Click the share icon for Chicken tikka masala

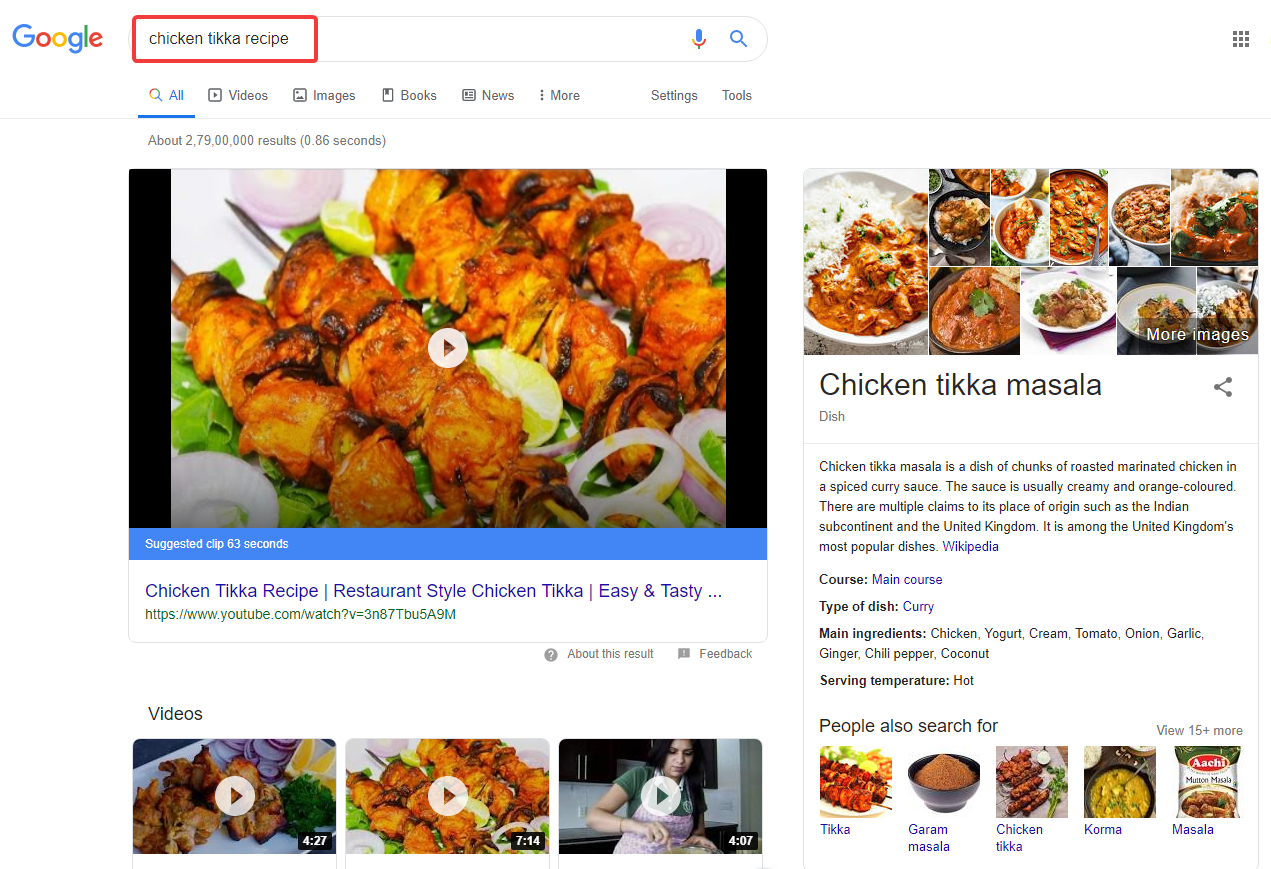coord(1222,388)
